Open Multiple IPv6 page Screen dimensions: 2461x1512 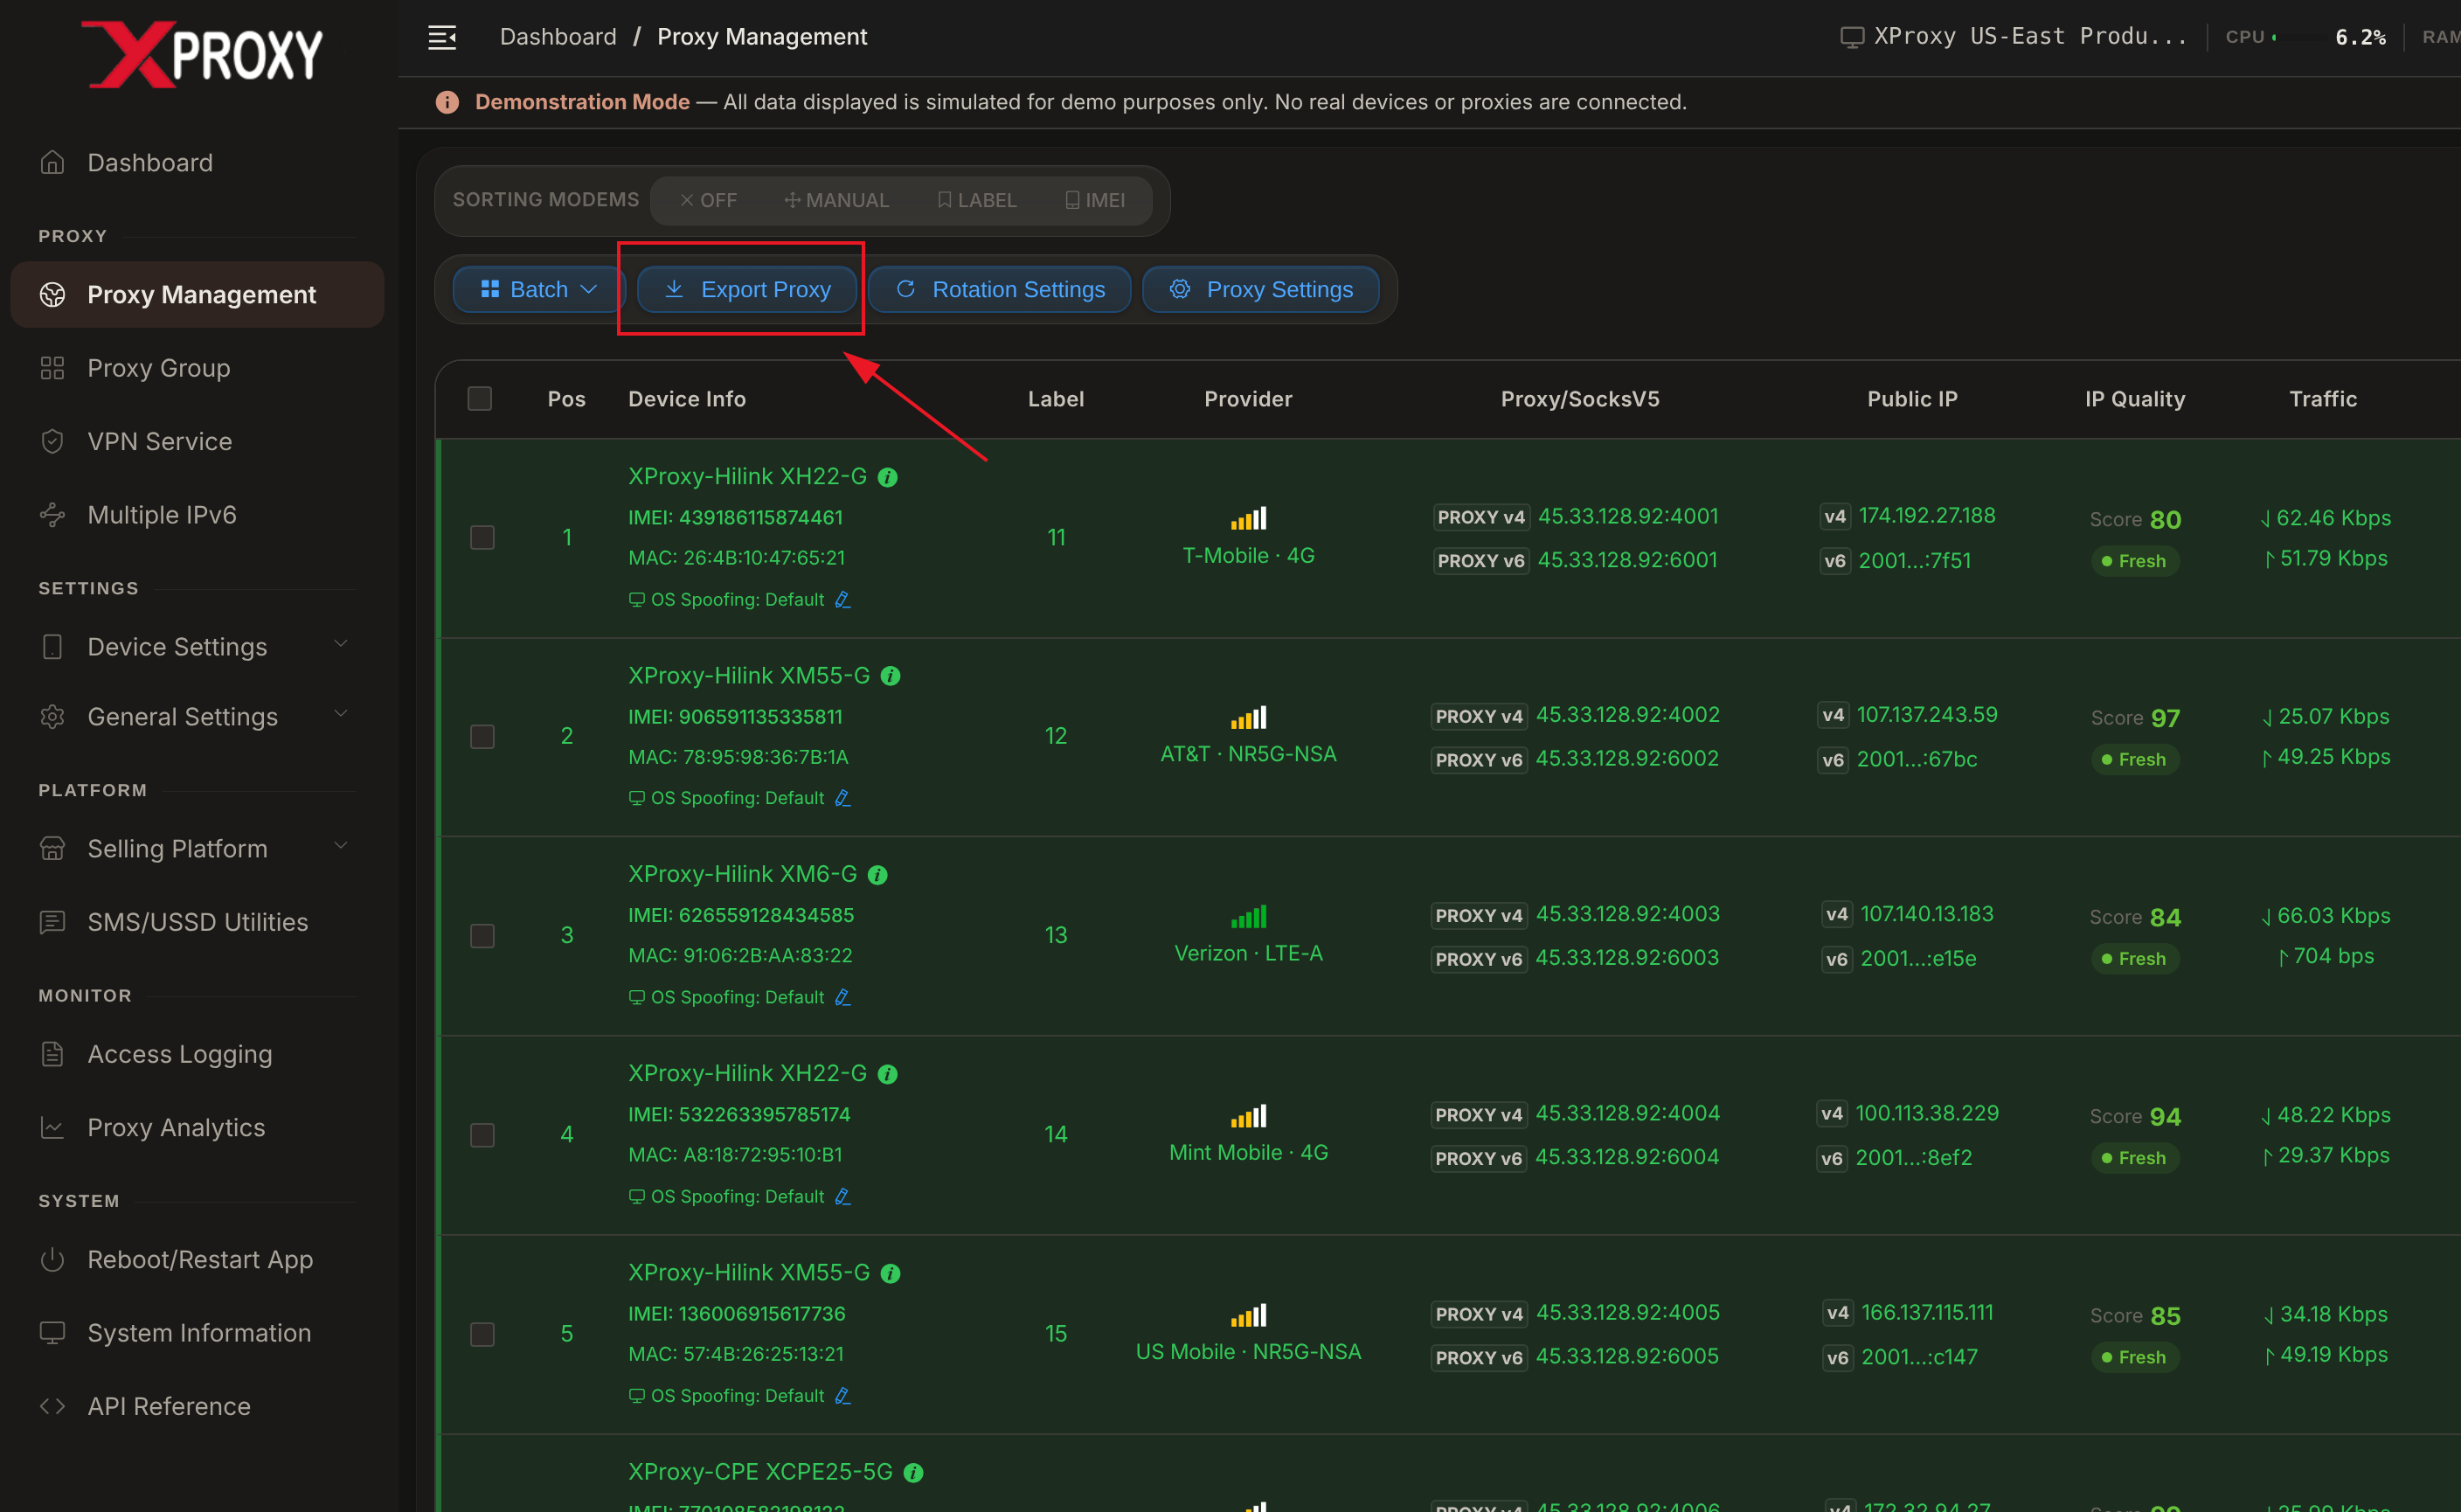click(197, 514)
